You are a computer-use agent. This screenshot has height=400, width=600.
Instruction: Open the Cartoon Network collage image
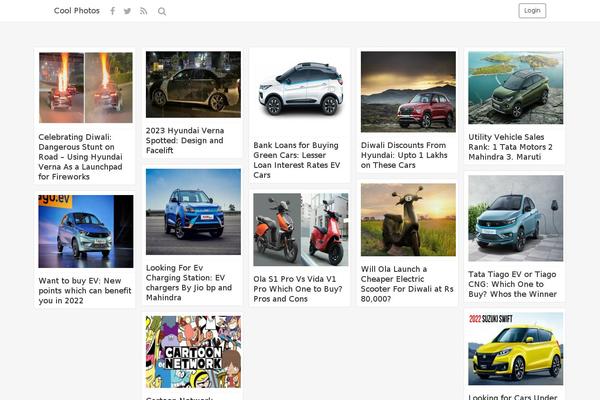pyautogui.click(x=193, y=352)
